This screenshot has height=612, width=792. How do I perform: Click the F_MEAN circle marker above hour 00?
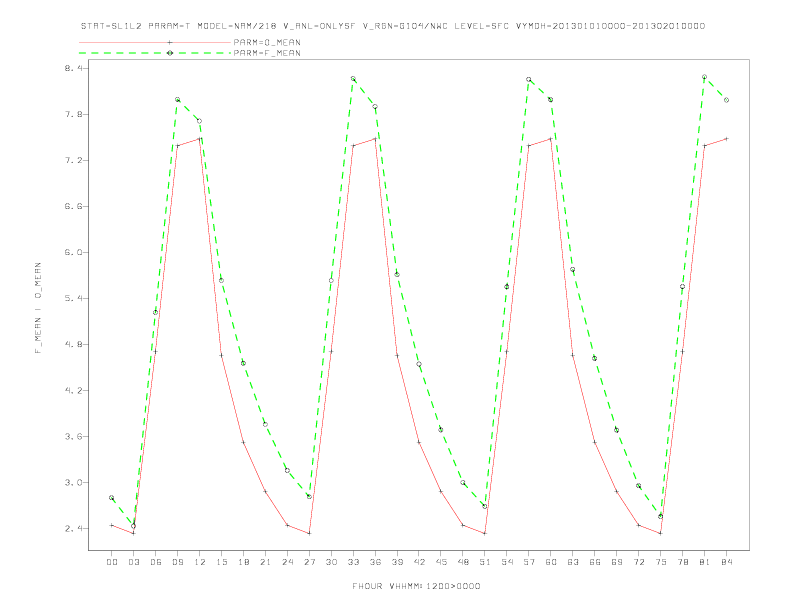point(112,497)
